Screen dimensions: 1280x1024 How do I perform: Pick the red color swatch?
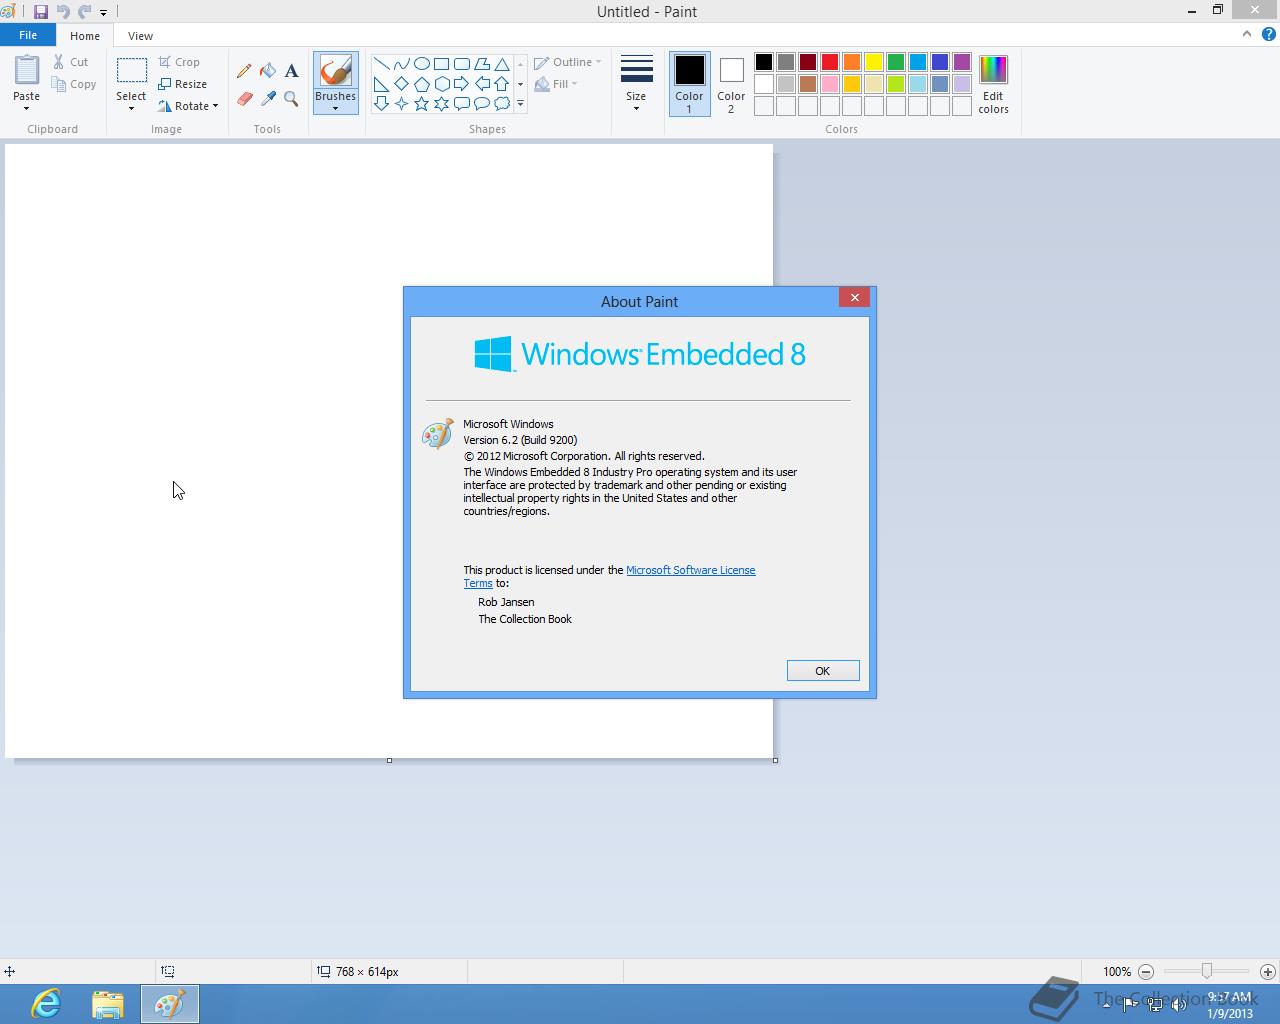tap(830, 62)
